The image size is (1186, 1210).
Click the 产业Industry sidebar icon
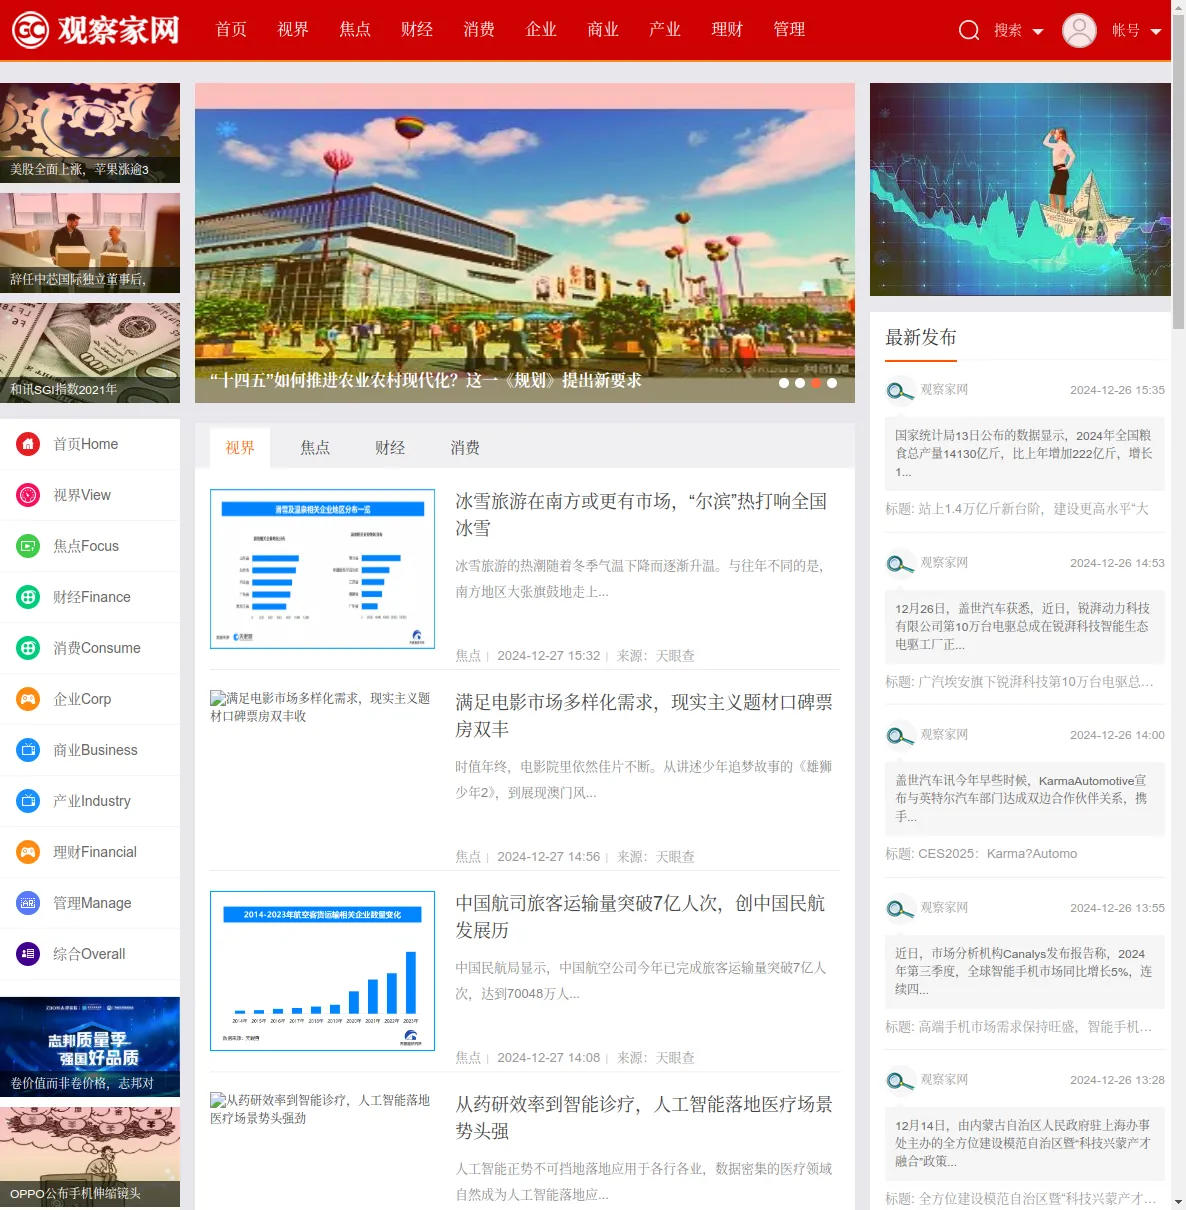point(28,801)
